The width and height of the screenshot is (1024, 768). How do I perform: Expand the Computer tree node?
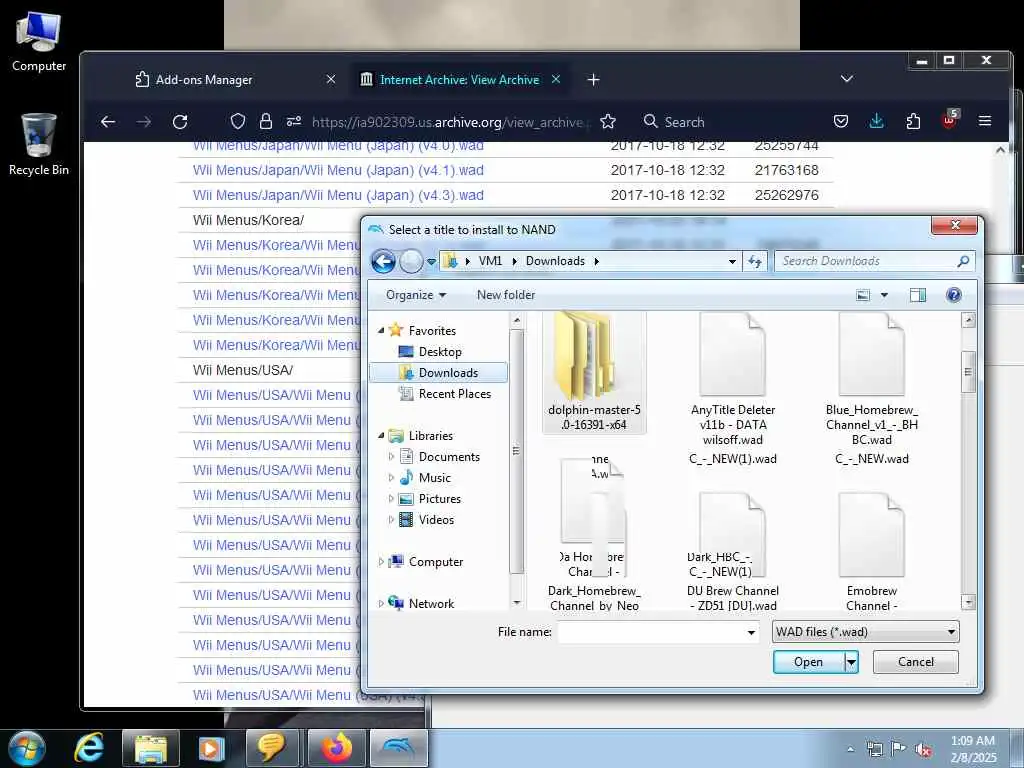(381, 561)
